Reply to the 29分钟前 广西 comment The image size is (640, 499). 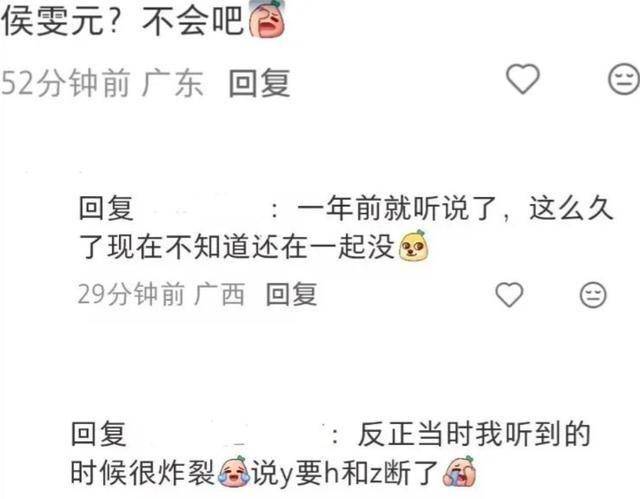[291, 294]
